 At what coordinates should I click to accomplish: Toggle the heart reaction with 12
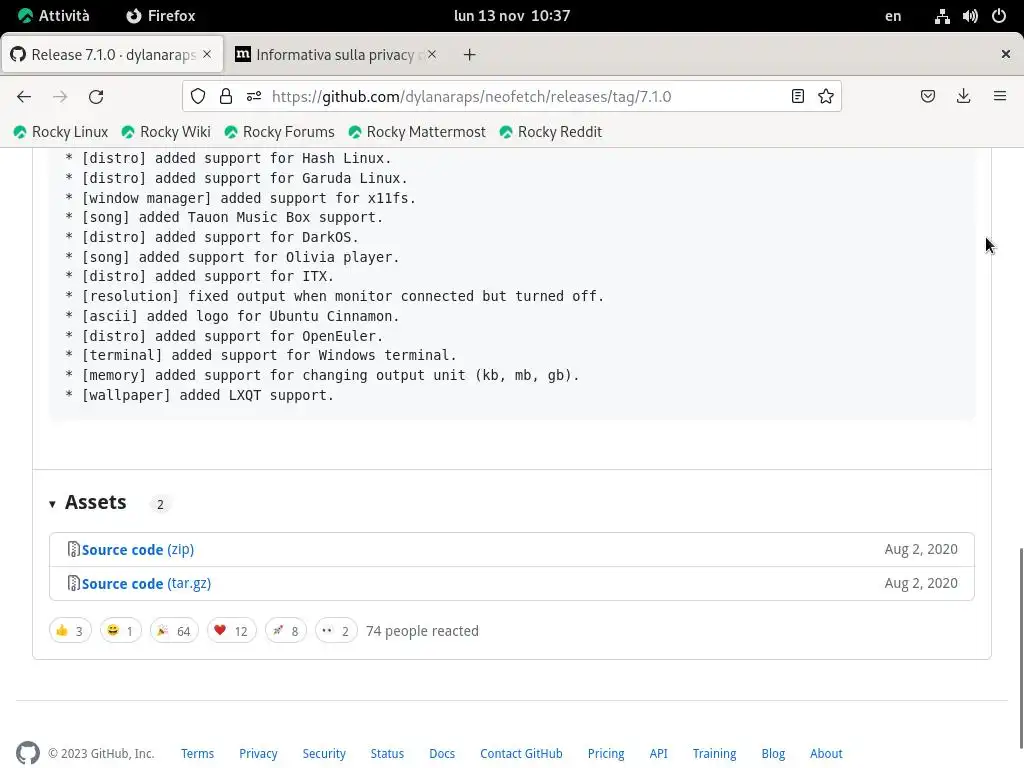[231, 631]
